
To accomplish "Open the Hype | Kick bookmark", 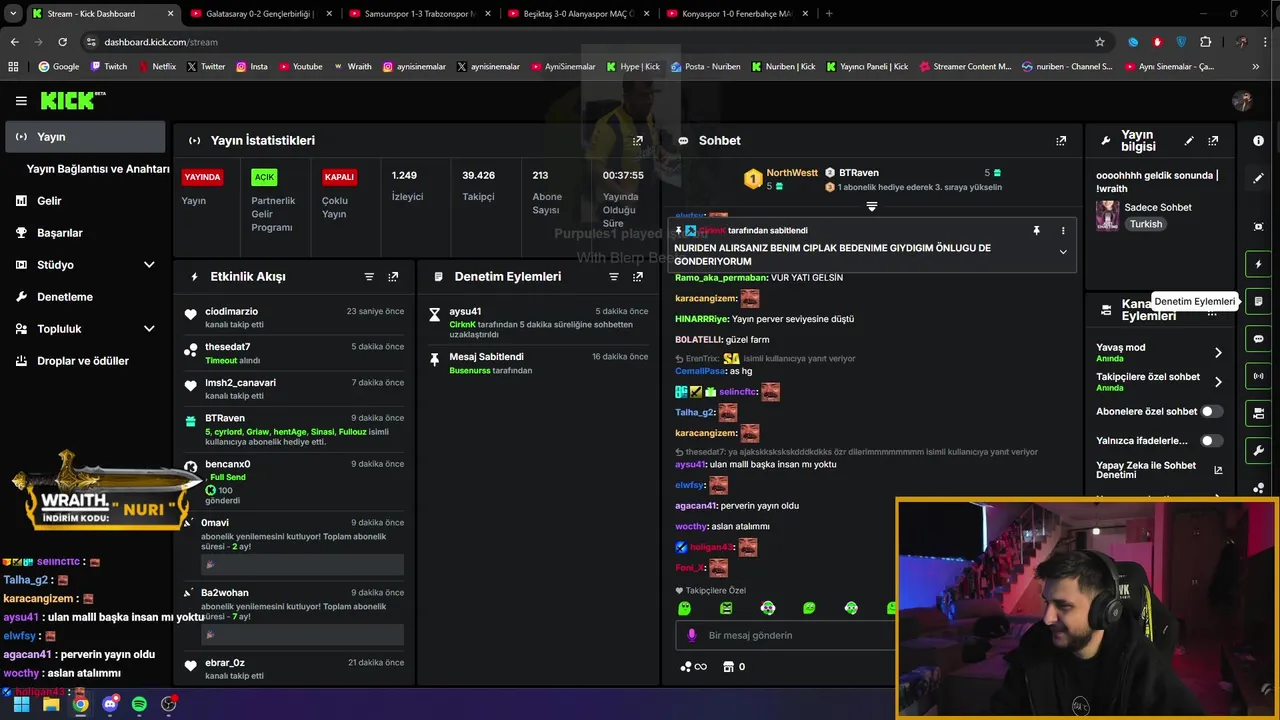I will coord(633,67).
